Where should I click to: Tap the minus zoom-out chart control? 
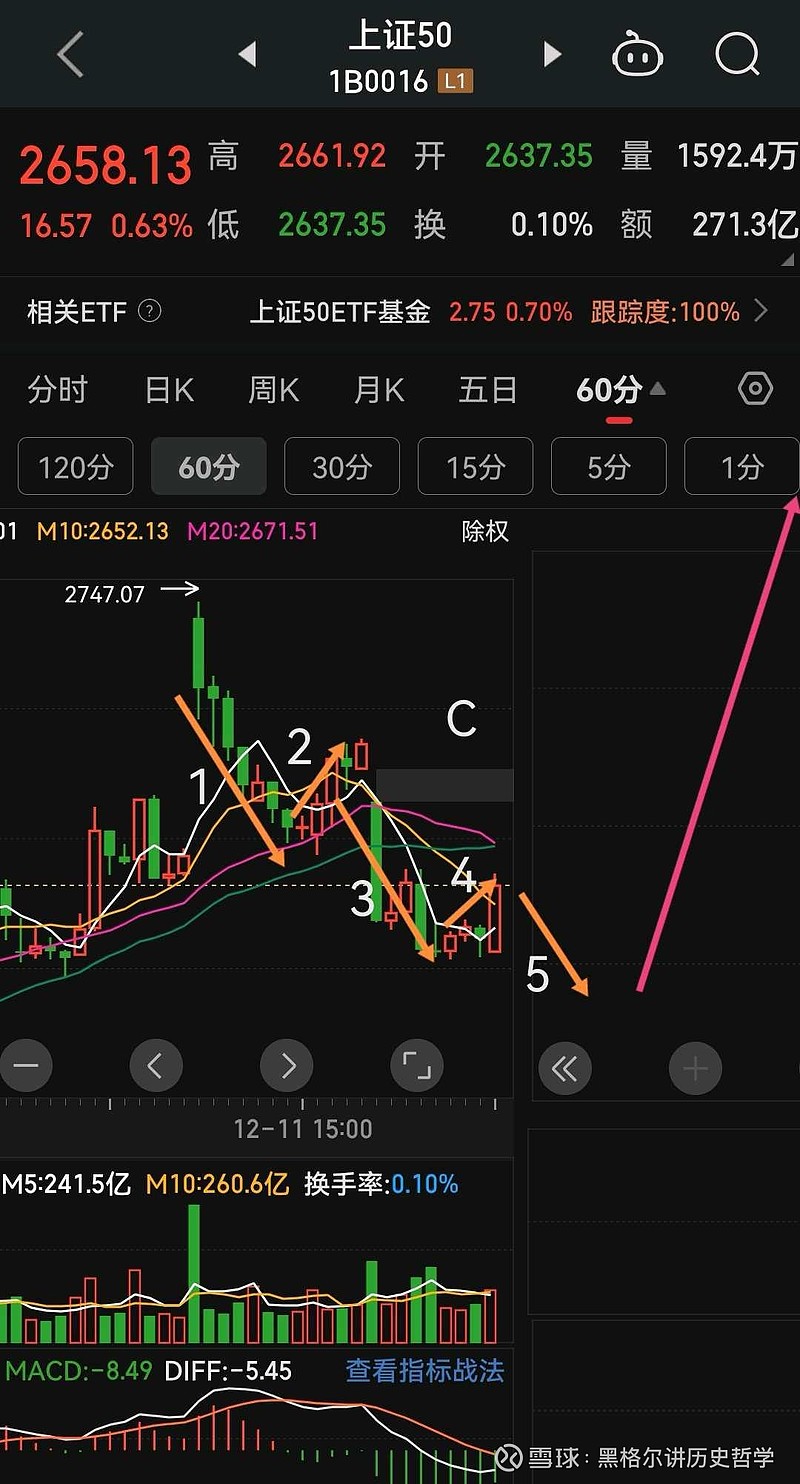tap(27, 1066)
